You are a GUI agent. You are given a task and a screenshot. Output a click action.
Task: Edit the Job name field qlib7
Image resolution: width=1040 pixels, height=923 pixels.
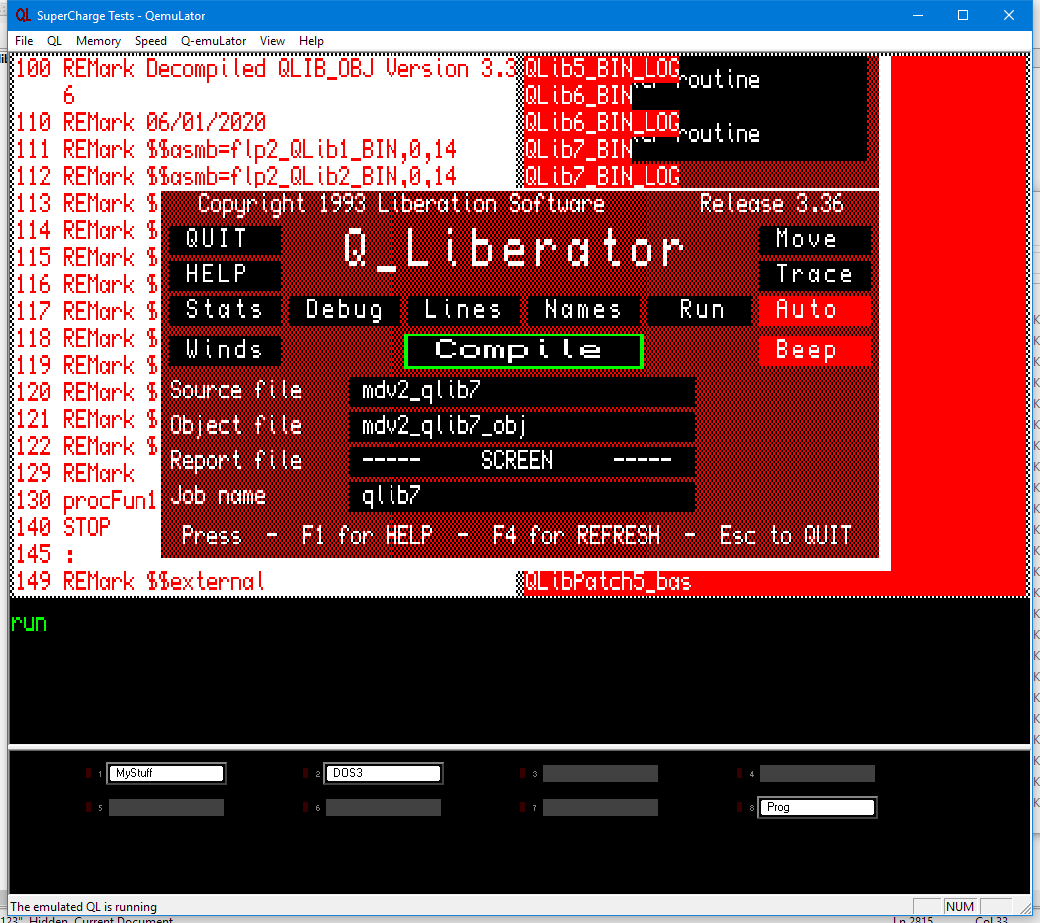[521, 496]
